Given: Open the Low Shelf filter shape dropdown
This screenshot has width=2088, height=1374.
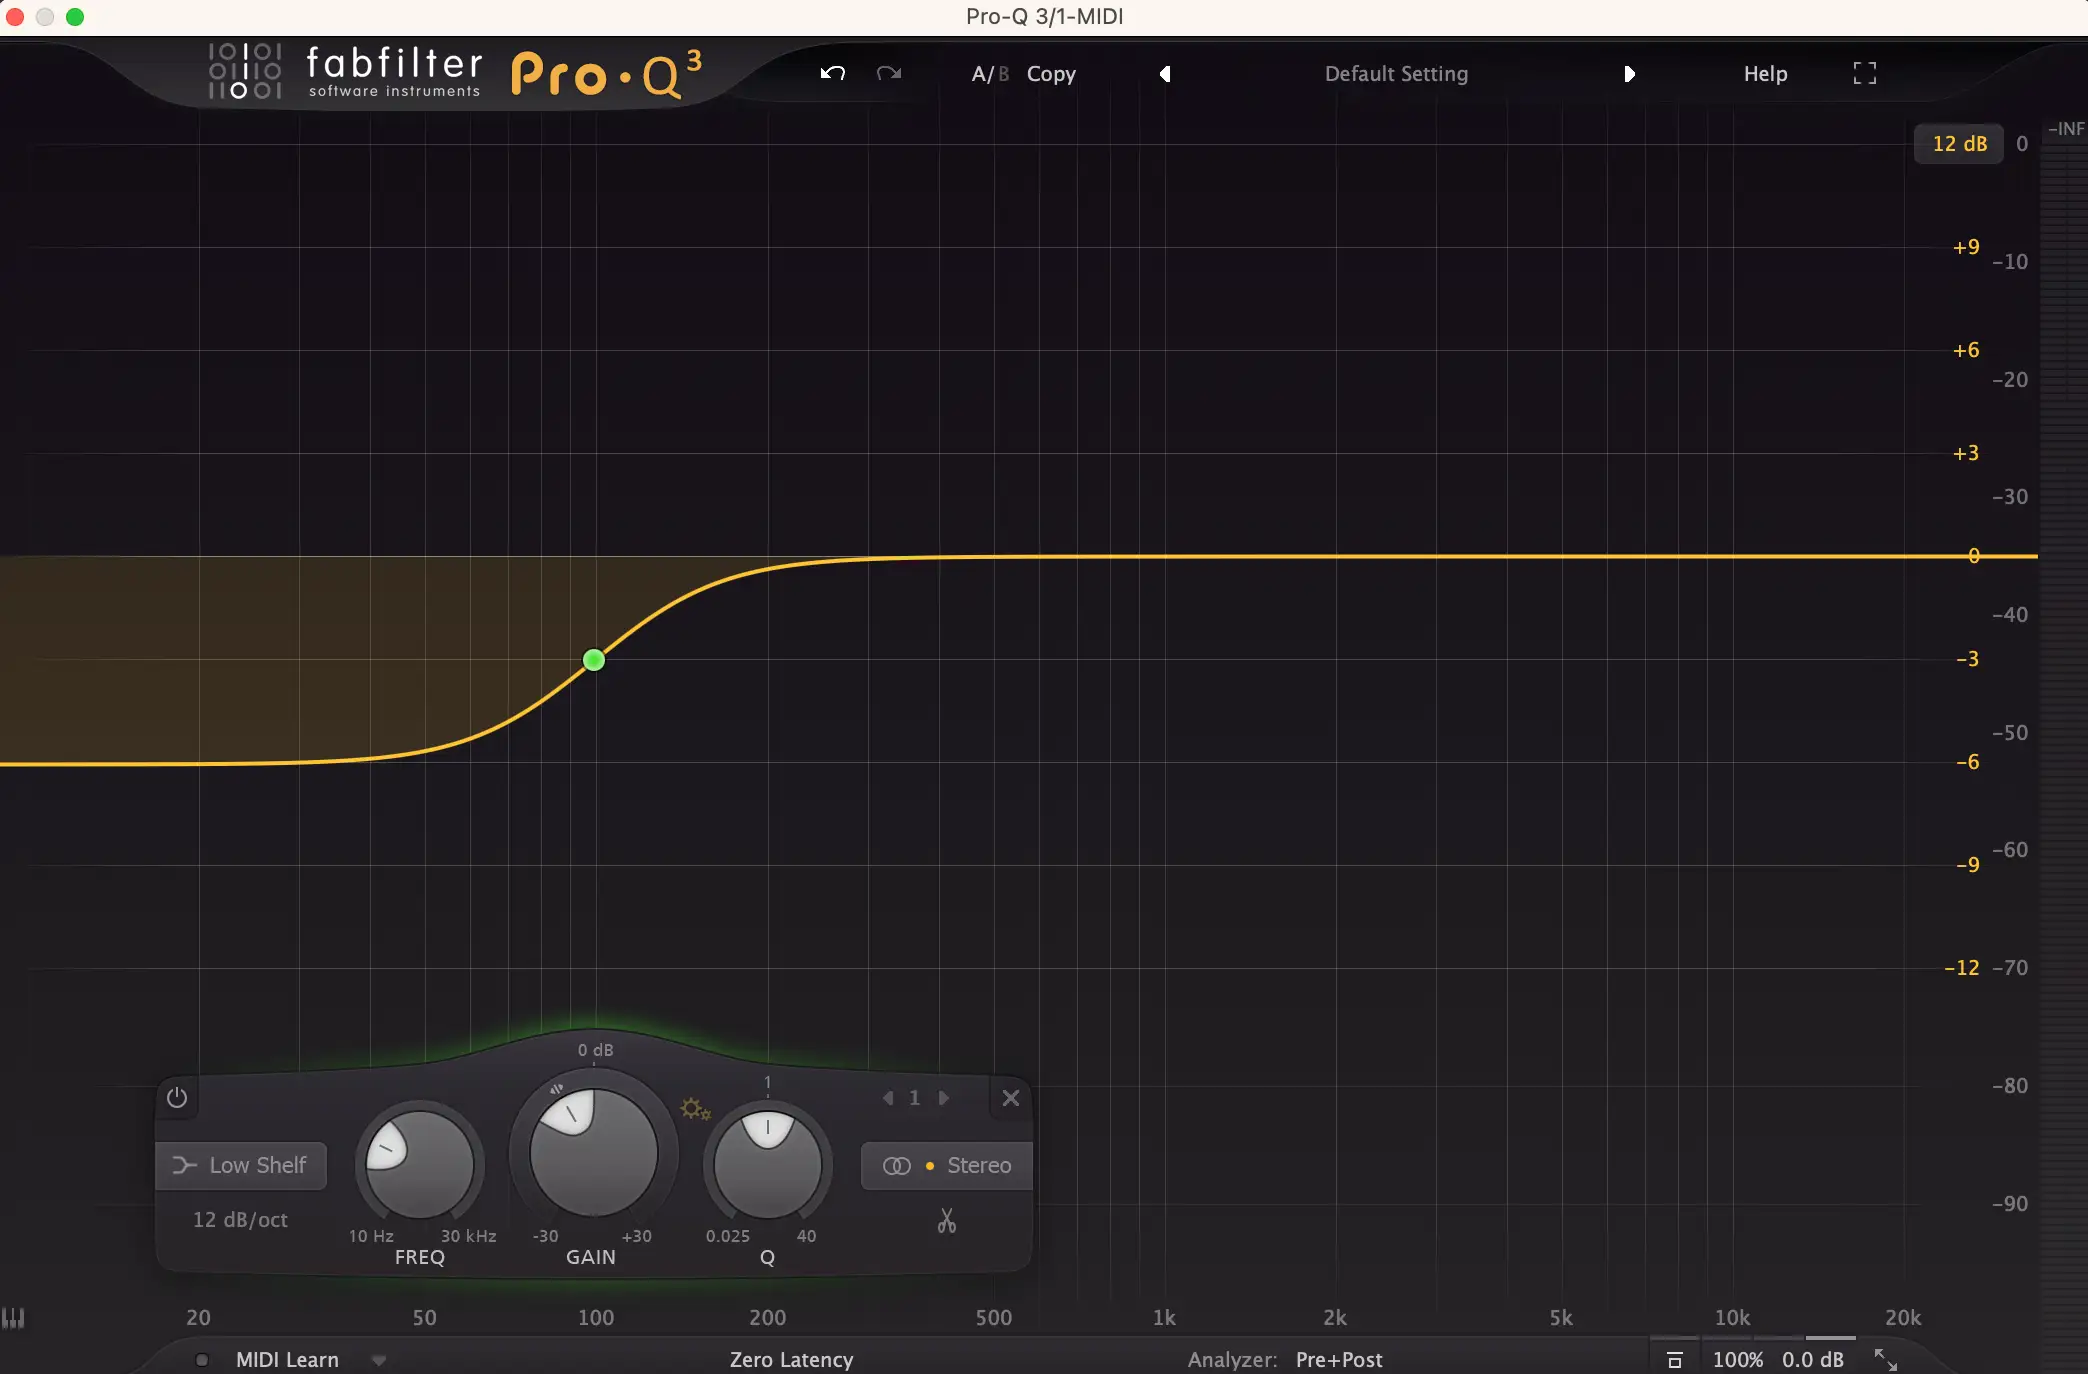Looking at the screenshot, I should click(241, 1166).
